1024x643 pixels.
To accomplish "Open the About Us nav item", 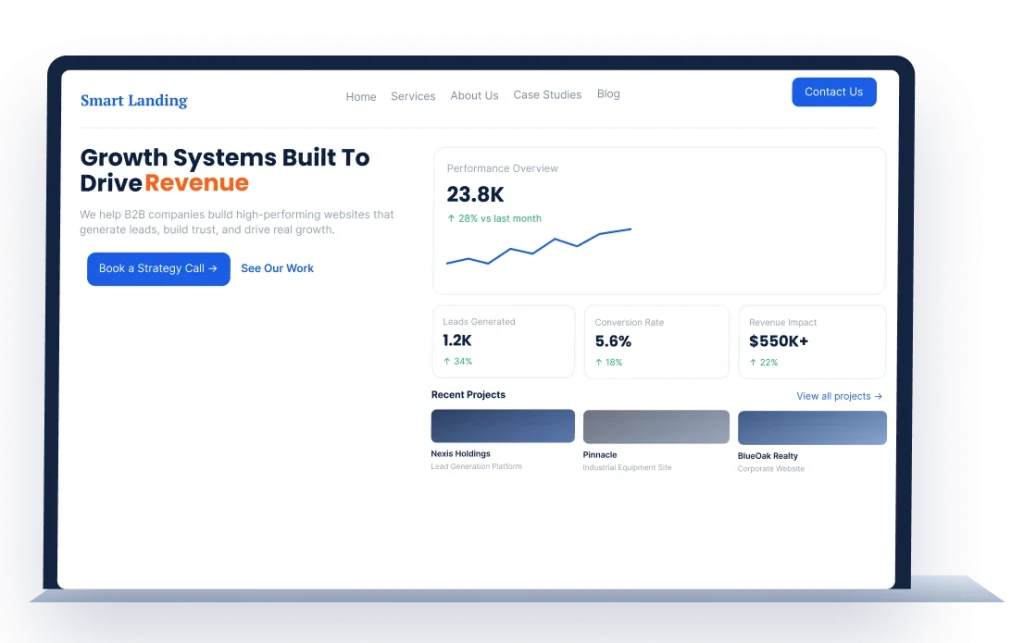I will pos(474,95).
